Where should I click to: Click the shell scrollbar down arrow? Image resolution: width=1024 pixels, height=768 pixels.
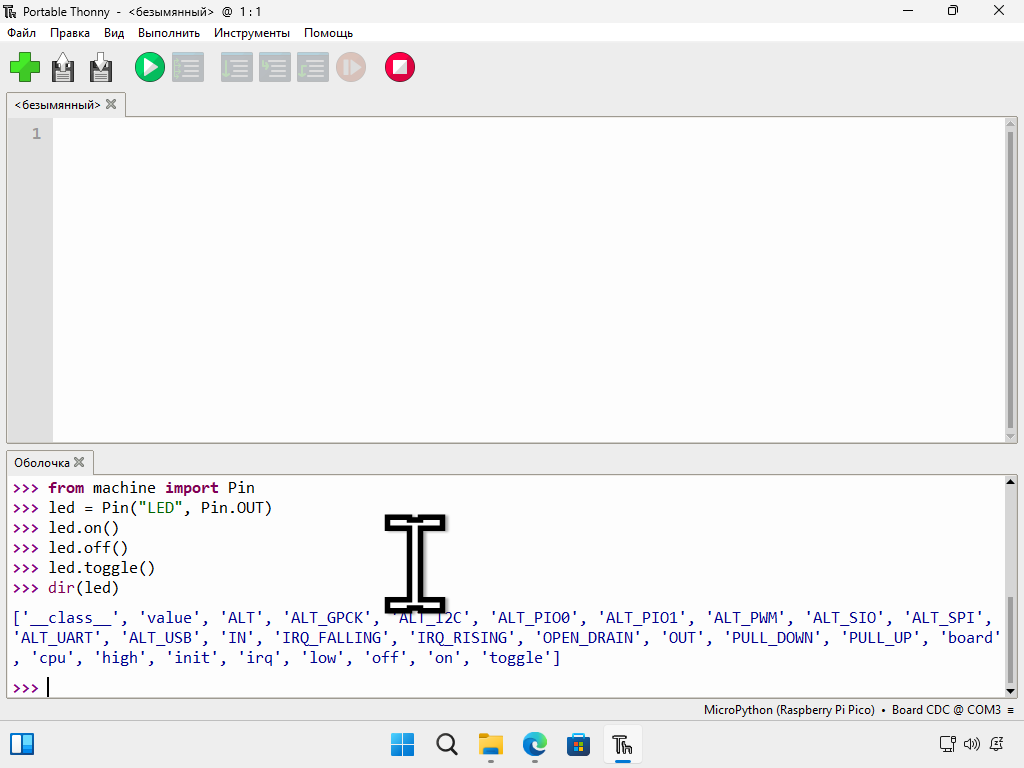click(x=1010, y=691)
